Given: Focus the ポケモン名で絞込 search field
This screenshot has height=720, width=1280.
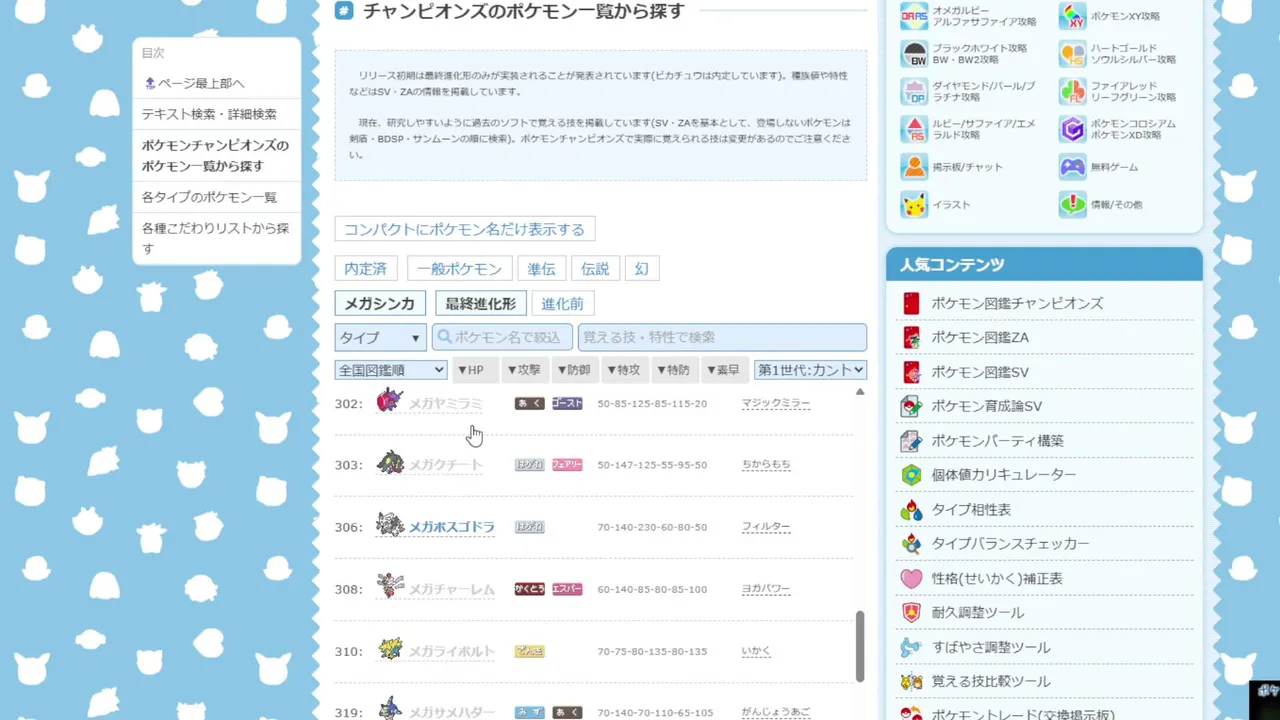Looking at the screenshot, I should click(x=502, y=337).
